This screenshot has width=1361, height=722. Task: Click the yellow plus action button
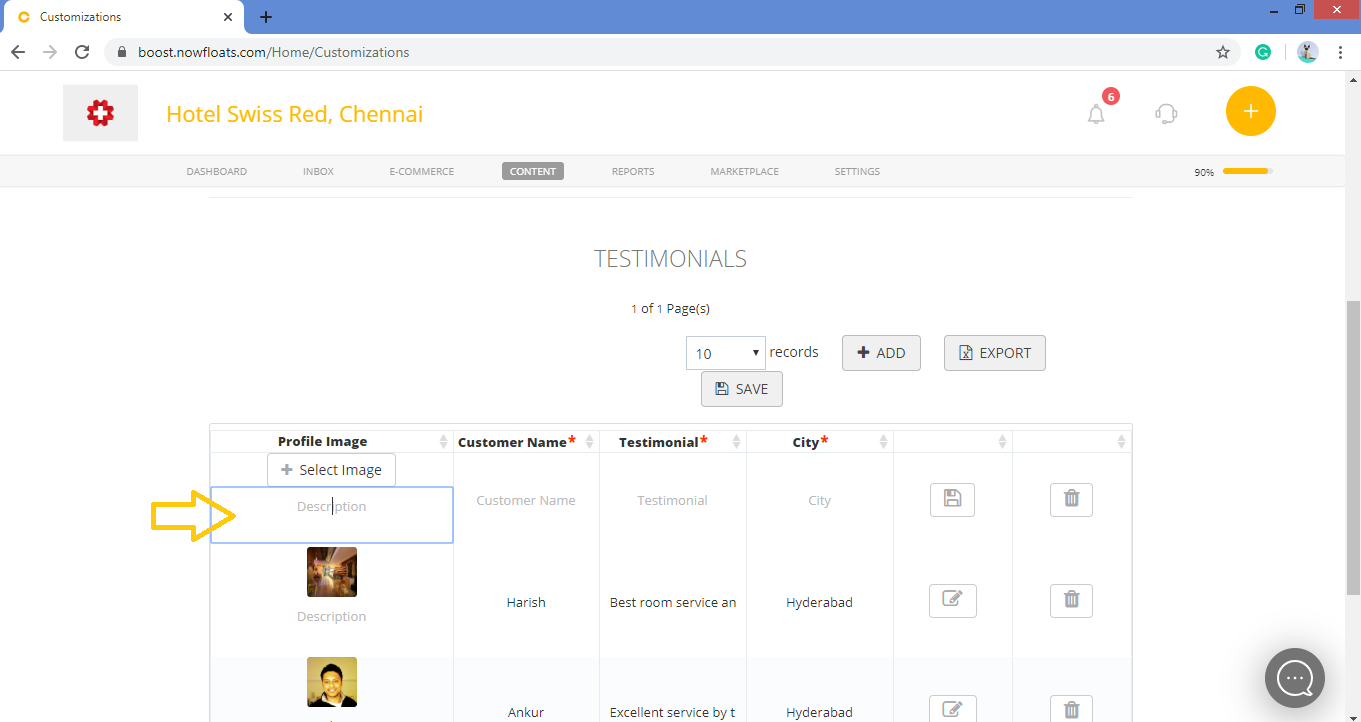(1251, 111)
